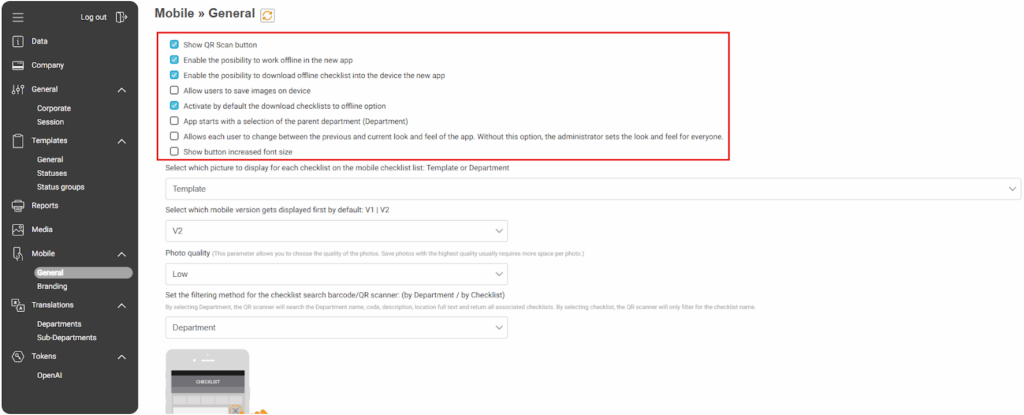The height and width of the screenshot is (415, 1024).
Task: Collapse the Templates section chevron
Action: coord(122,141)
